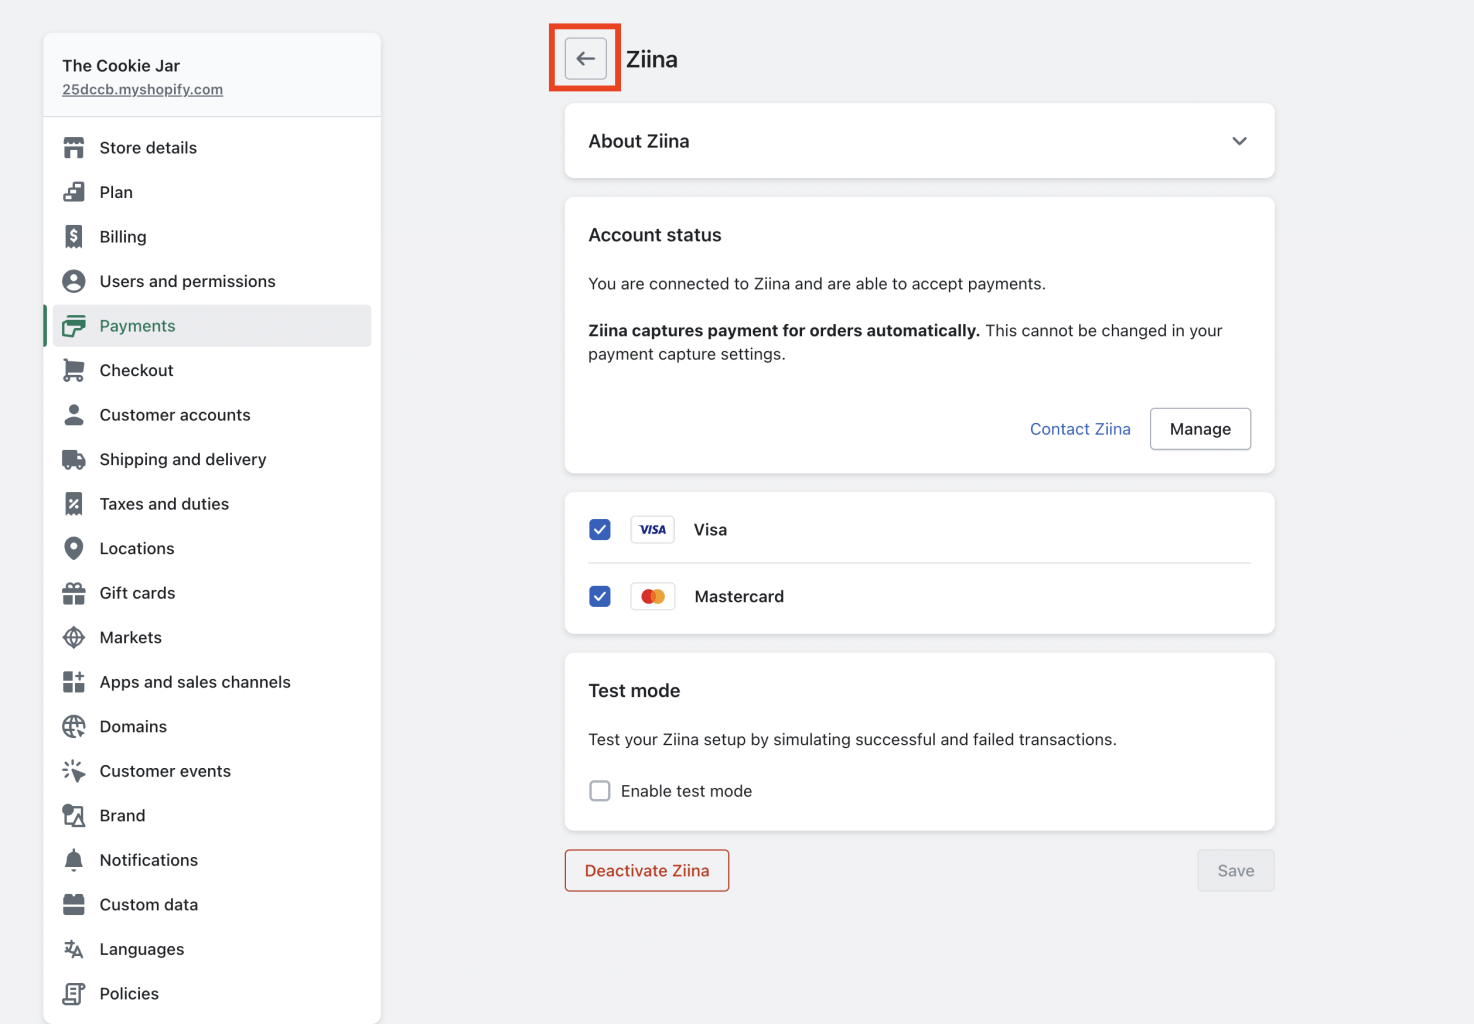1474x1024 pixels.
Task: Click the Languages translate icon
Action: point(74,949)
